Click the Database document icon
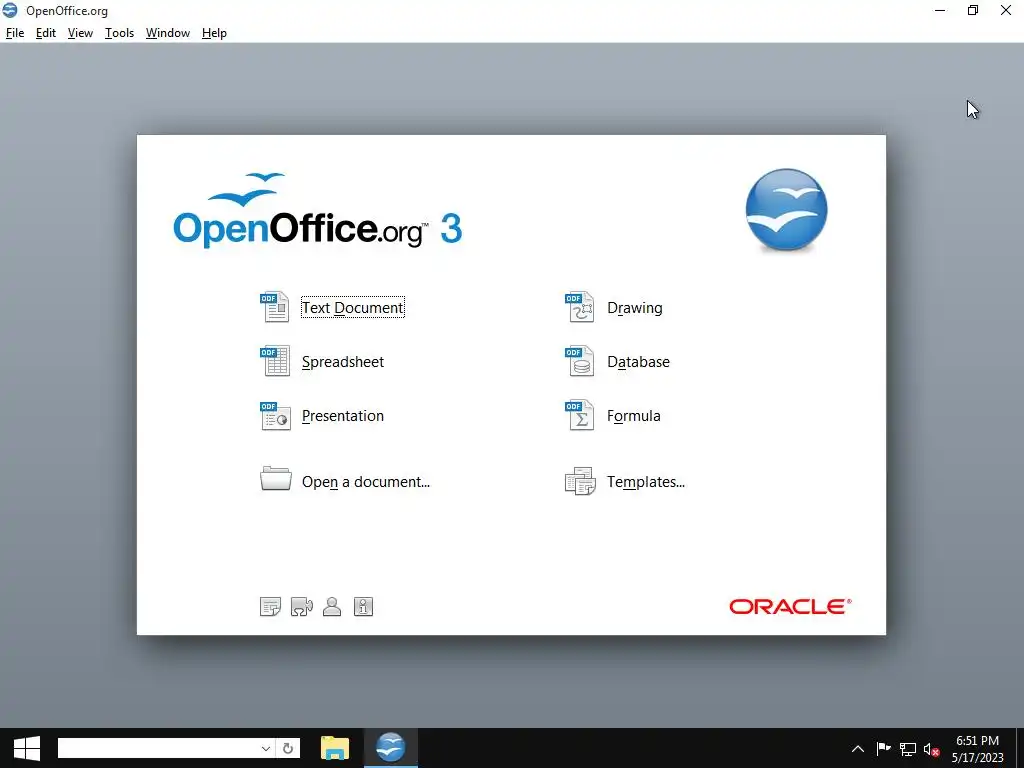 [579, 361]
